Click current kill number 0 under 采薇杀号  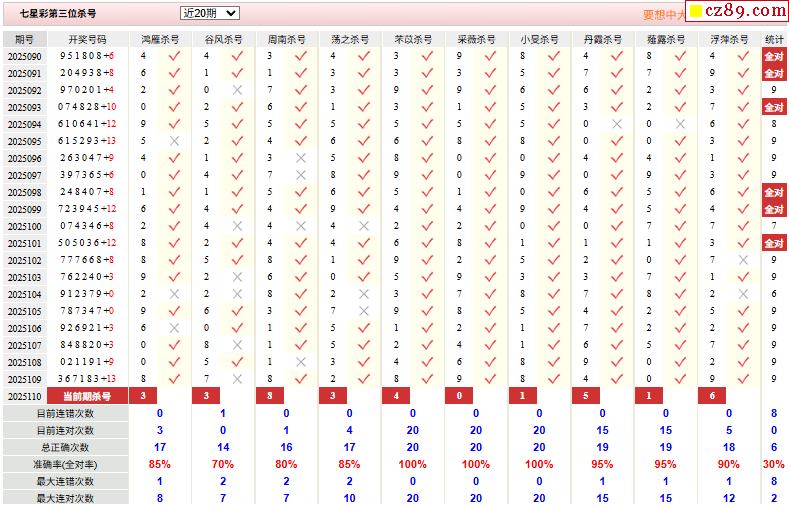tap(459, 396)
